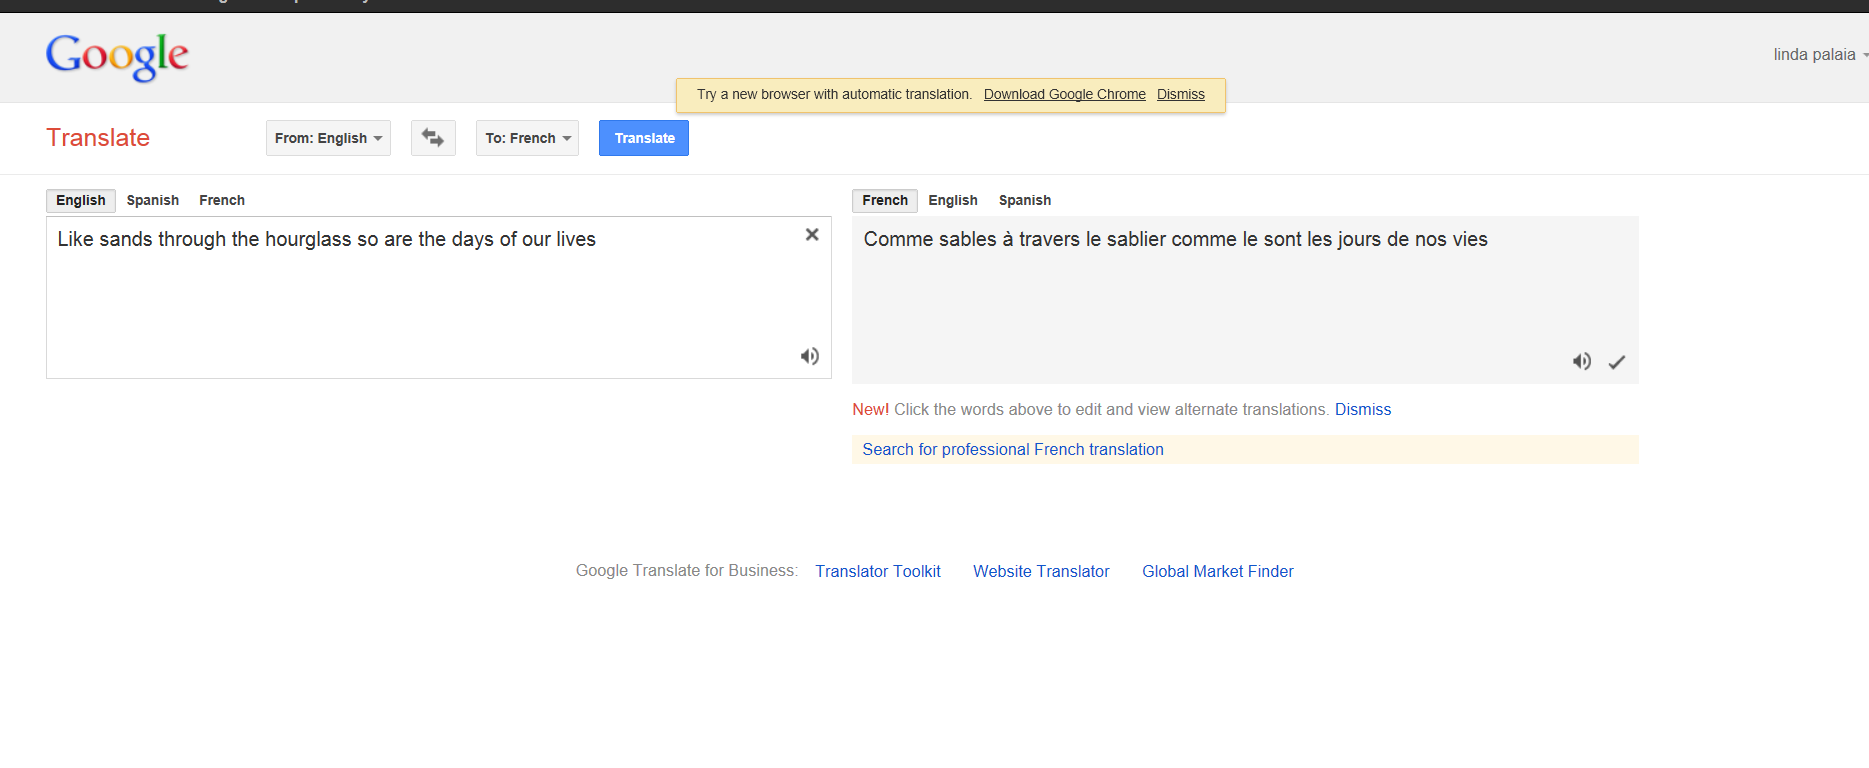This screenshot has height=768, width=1869.
Task: Select the English target language tab
Action: 953,200
